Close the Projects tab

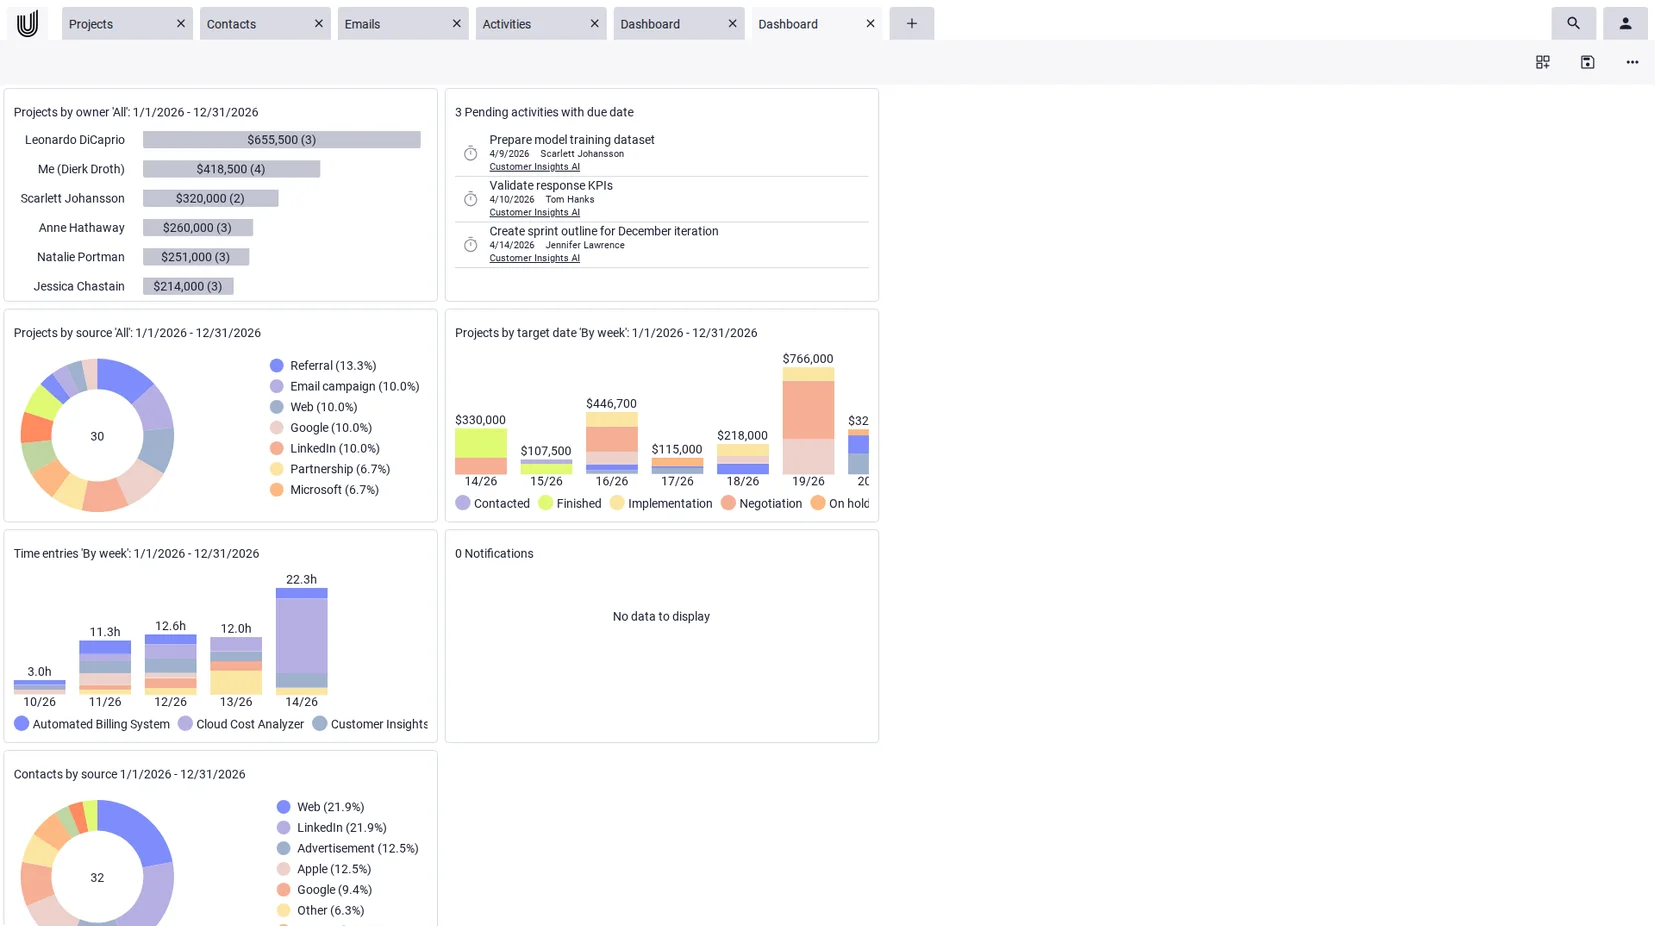tap(181, 23)
